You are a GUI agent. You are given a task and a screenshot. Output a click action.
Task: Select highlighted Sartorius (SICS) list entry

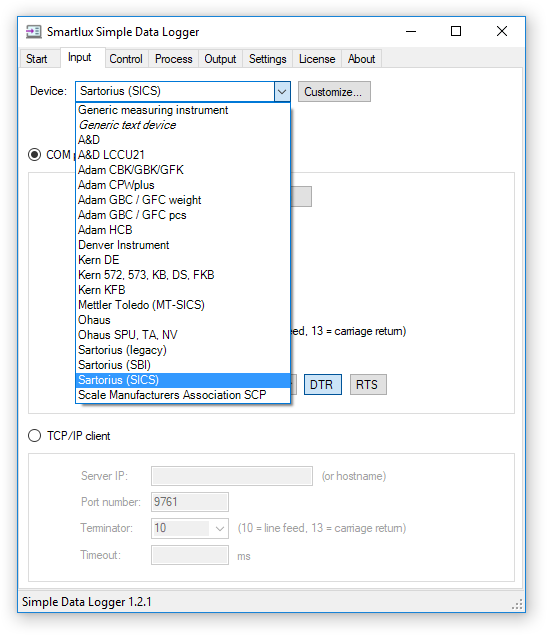tap(183, 380)
